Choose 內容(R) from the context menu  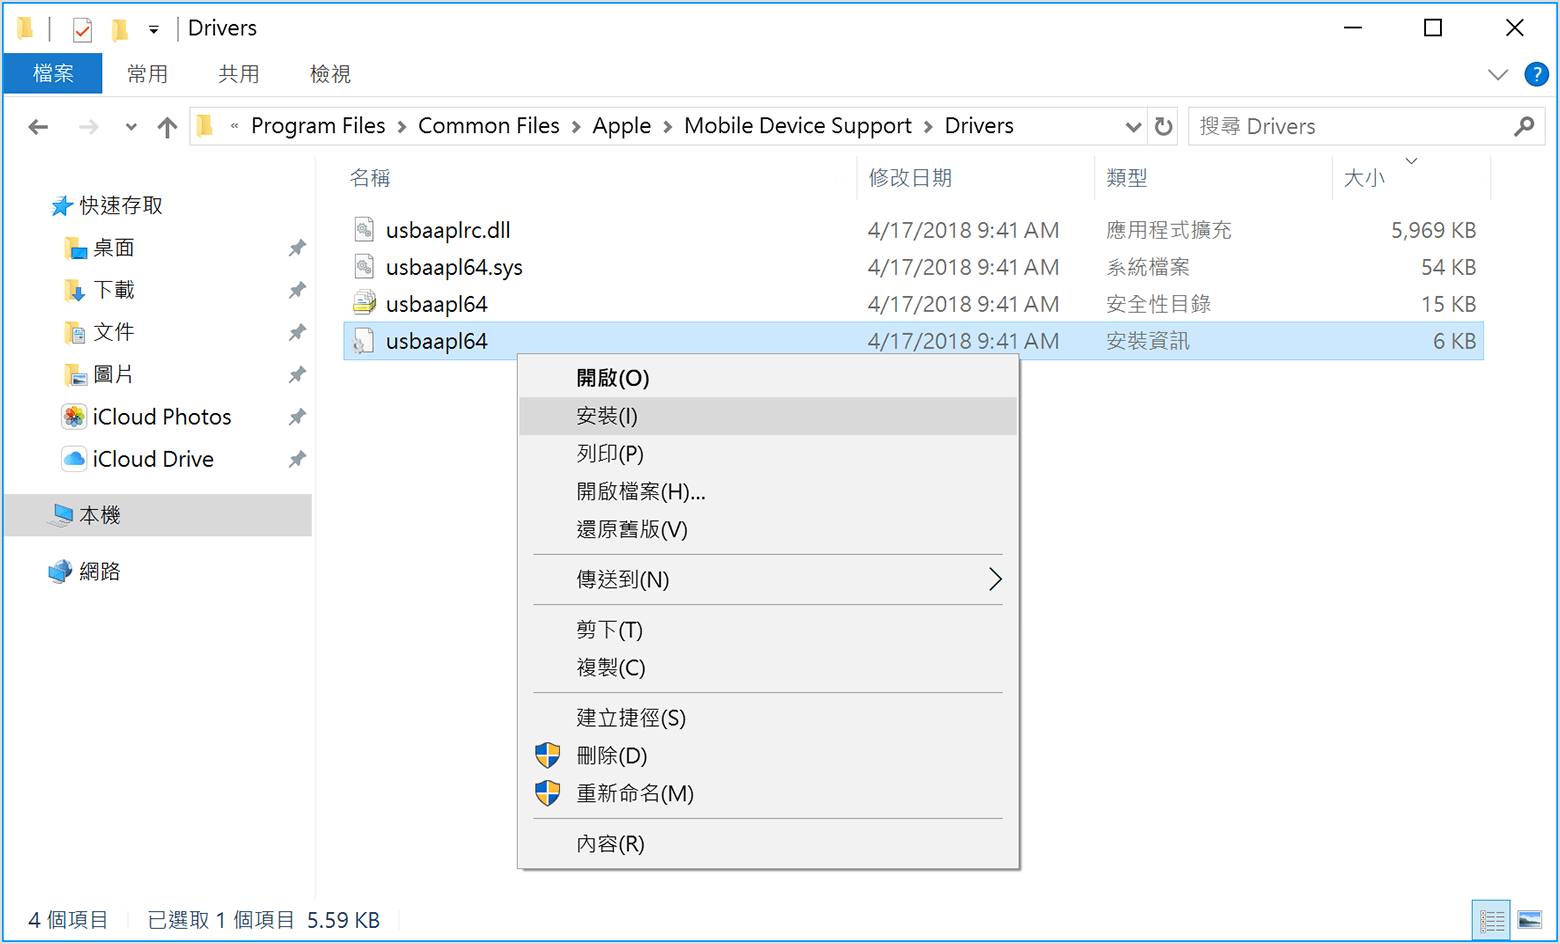(768, 844)
